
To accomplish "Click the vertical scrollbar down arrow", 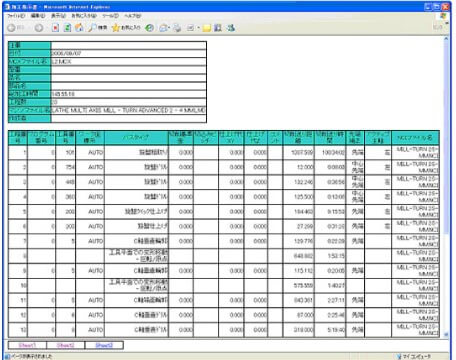I will coord(446,335).
